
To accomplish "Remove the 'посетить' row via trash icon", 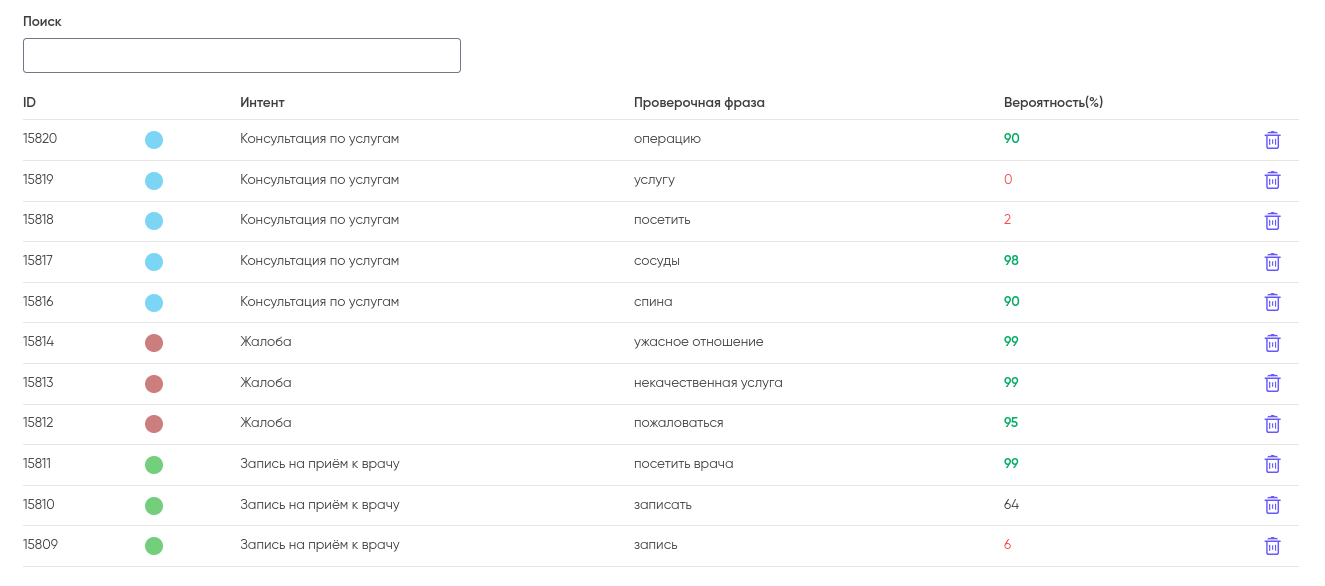I will coord(1272,221).
